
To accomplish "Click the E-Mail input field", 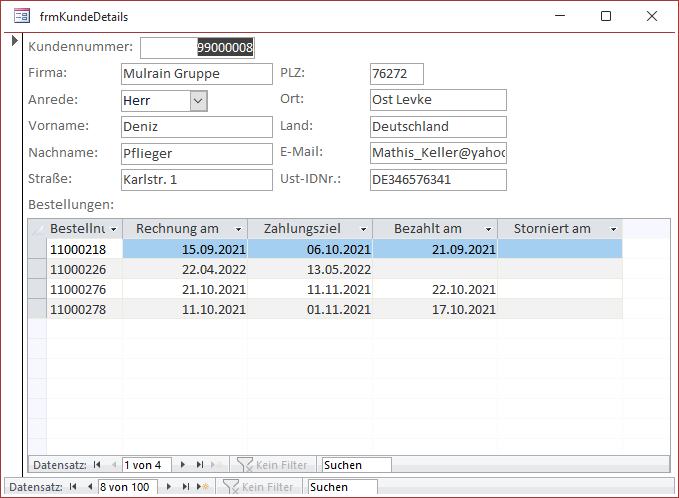I will (437, 153).
